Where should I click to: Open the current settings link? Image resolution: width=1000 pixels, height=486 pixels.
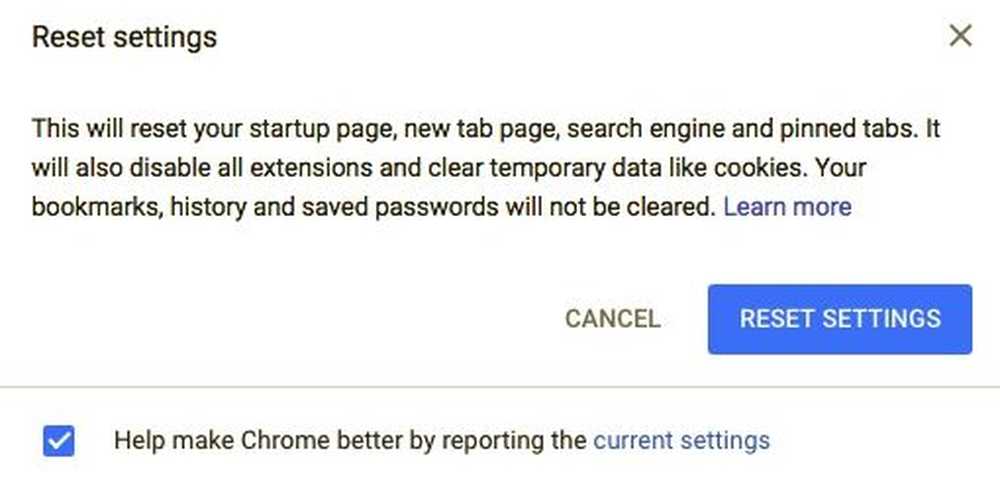point(681,441)
